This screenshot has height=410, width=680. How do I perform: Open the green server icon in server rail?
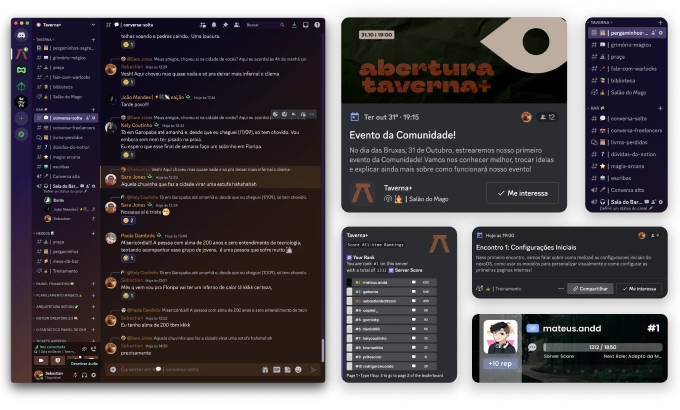click(21, 70)
